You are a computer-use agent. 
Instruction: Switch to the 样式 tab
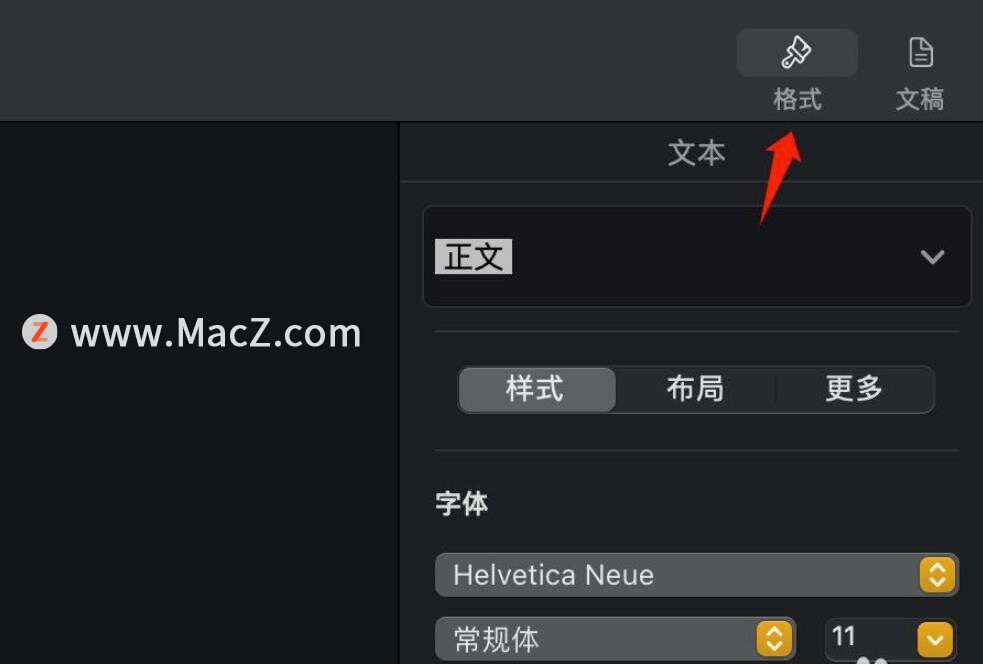pos(537,389)
